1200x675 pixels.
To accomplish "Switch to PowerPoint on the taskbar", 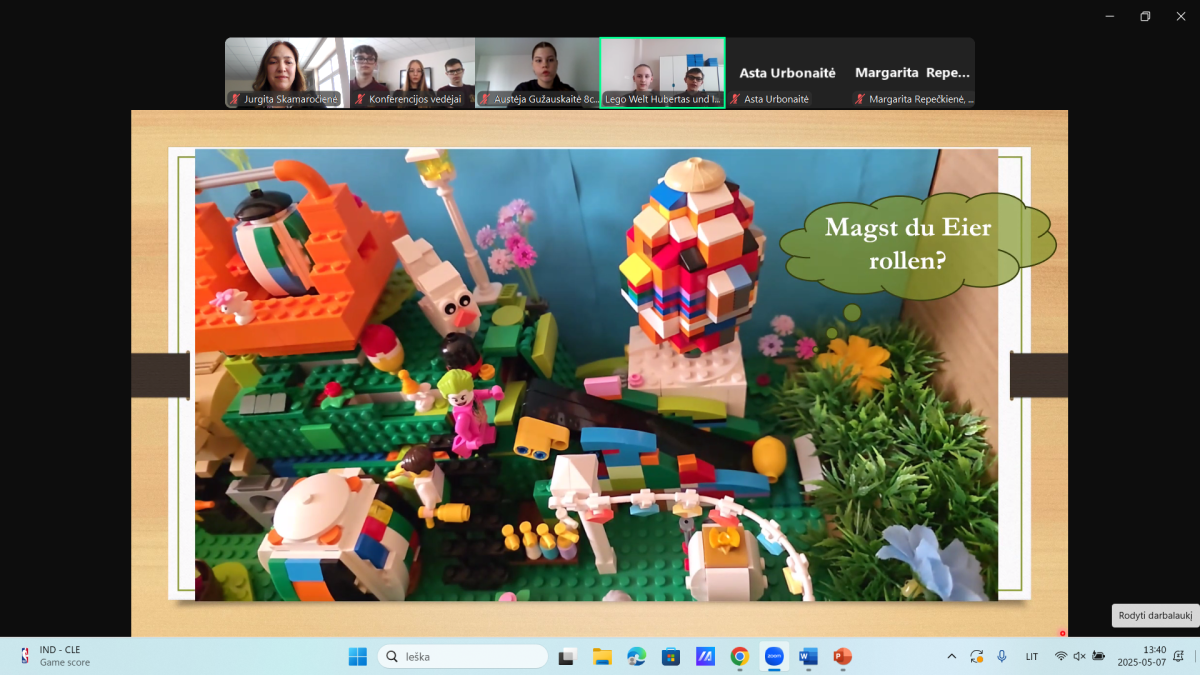I will (x=842, y=657).
